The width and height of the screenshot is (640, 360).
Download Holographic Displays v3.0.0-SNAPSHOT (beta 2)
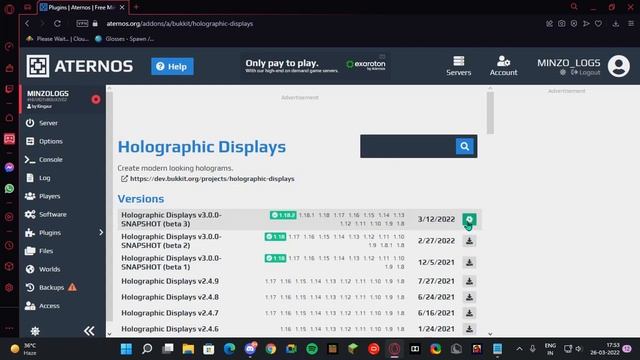(469, 241)
